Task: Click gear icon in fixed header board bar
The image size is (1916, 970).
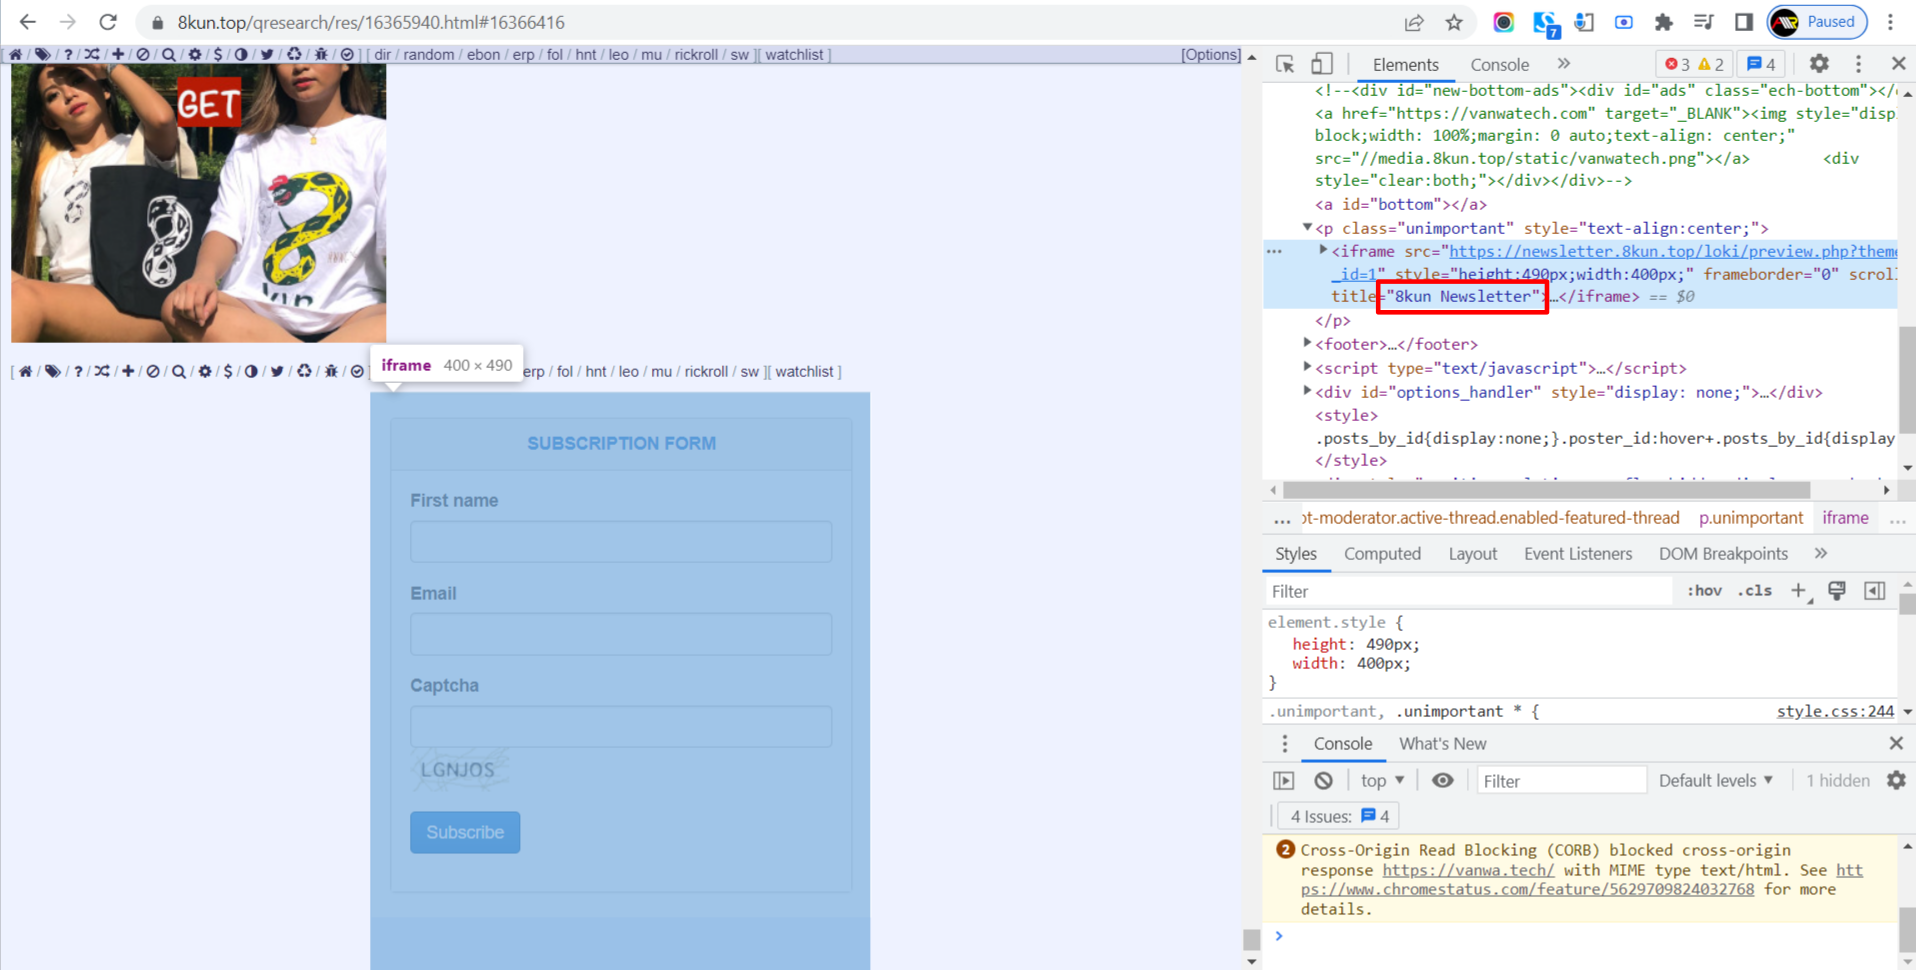Action: (195, 55)
